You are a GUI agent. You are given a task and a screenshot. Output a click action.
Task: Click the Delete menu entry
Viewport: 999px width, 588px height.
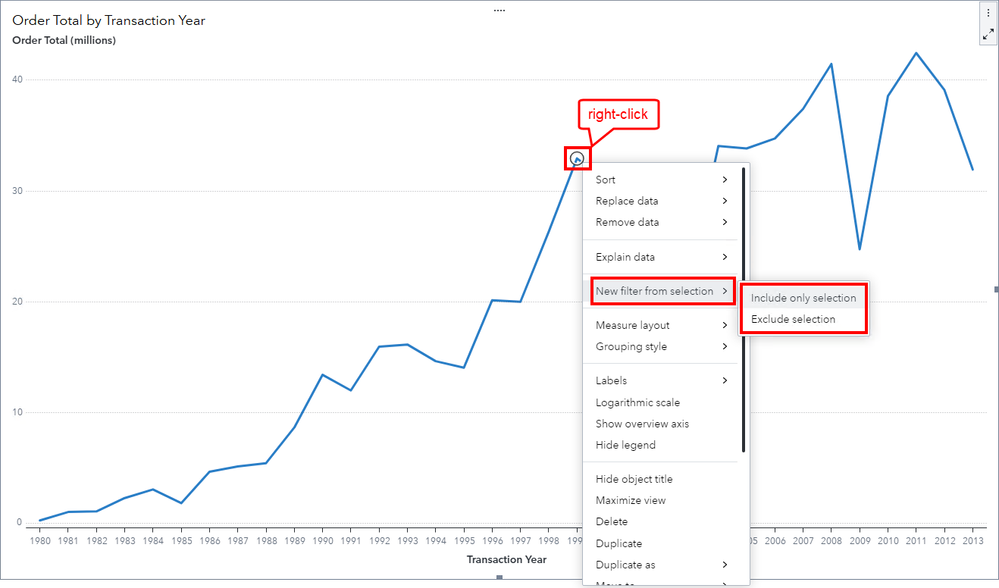612,521
